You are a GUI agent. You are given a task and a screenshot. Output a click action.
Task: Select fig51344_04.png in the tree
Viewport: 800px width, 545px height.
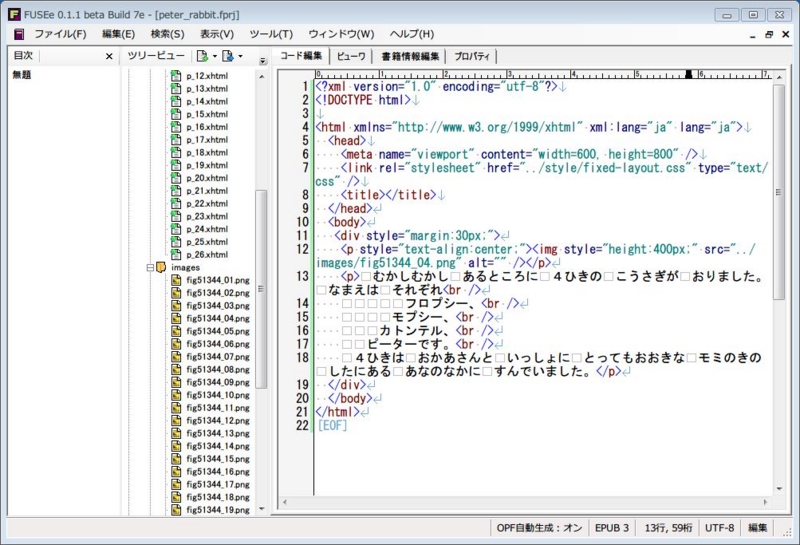218,318
